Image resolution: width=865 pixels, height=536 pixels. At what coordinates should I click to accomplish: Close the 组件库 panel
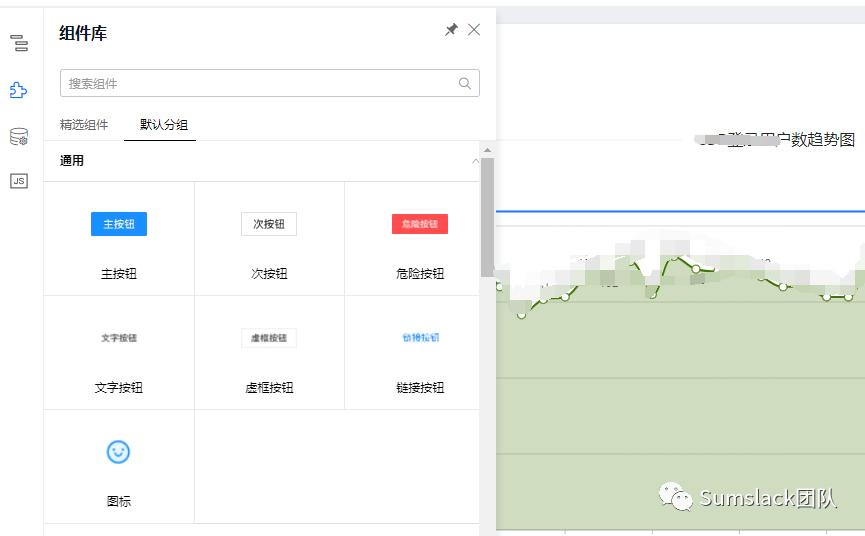click(x=474, y=30)
